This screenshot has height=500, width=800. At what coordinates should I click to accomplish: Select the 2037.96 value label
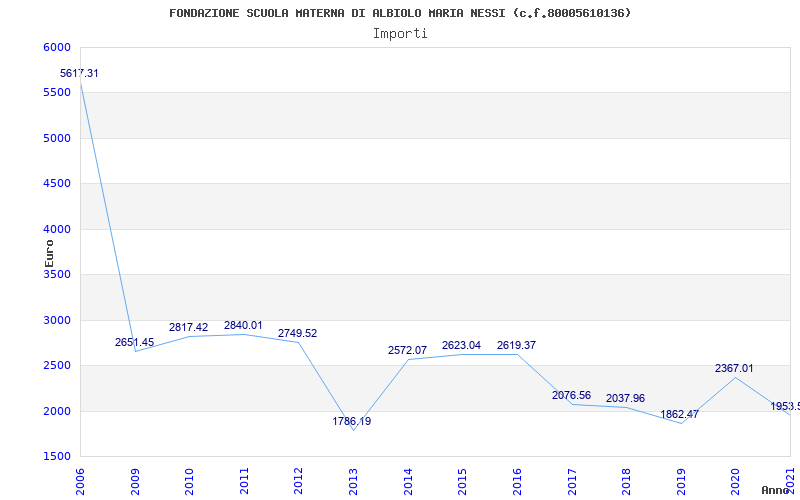pyautogui.click(x=626, y=398)
